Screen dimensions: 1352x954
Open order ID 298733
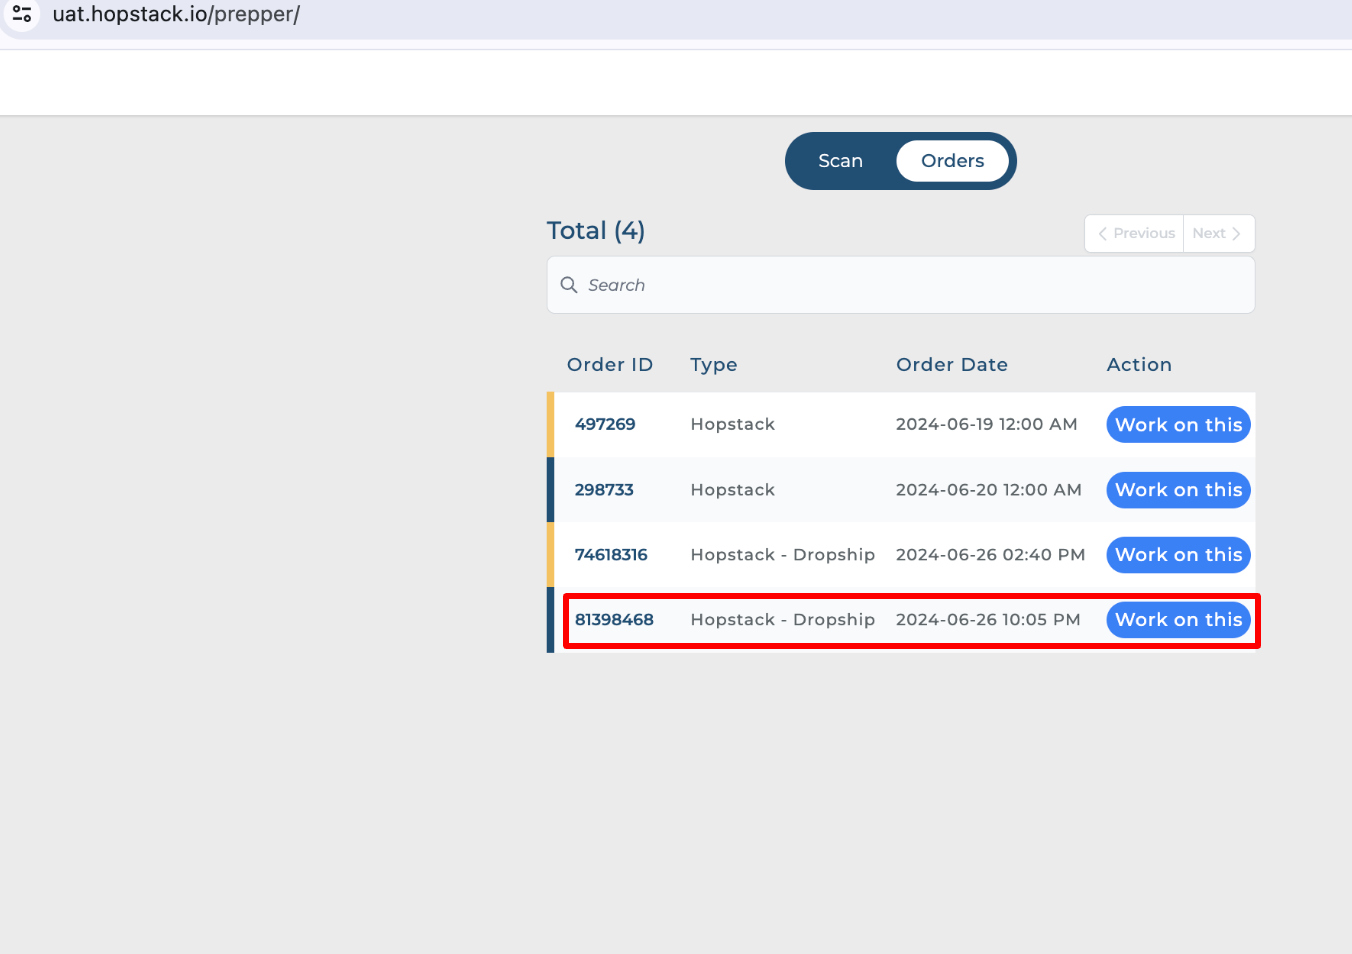[604, 490]
